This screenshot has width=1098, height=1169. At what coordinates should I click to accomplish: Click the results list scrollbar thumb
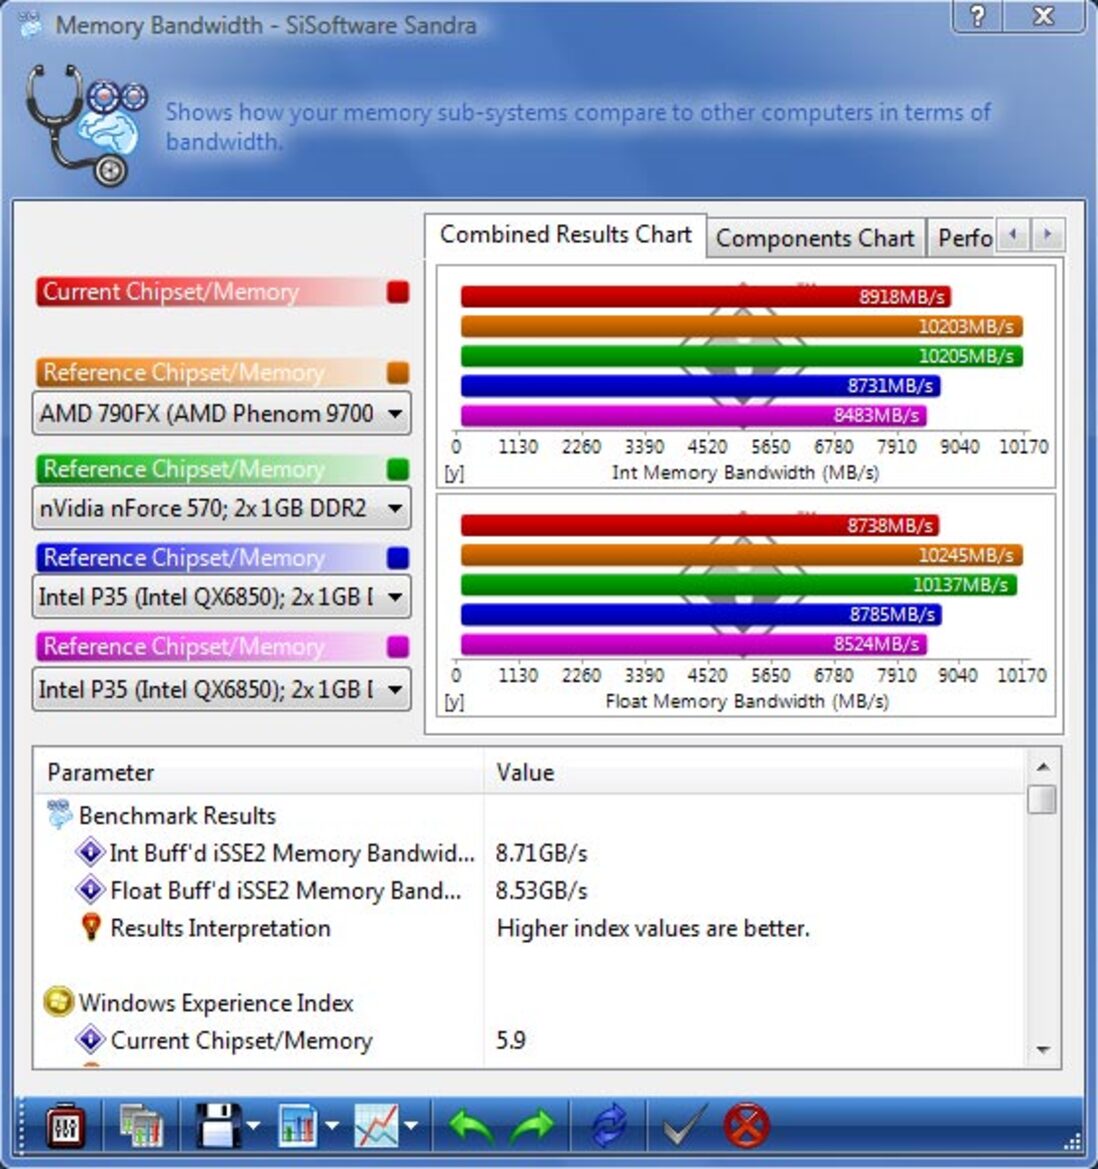(x=1042, y=799)
